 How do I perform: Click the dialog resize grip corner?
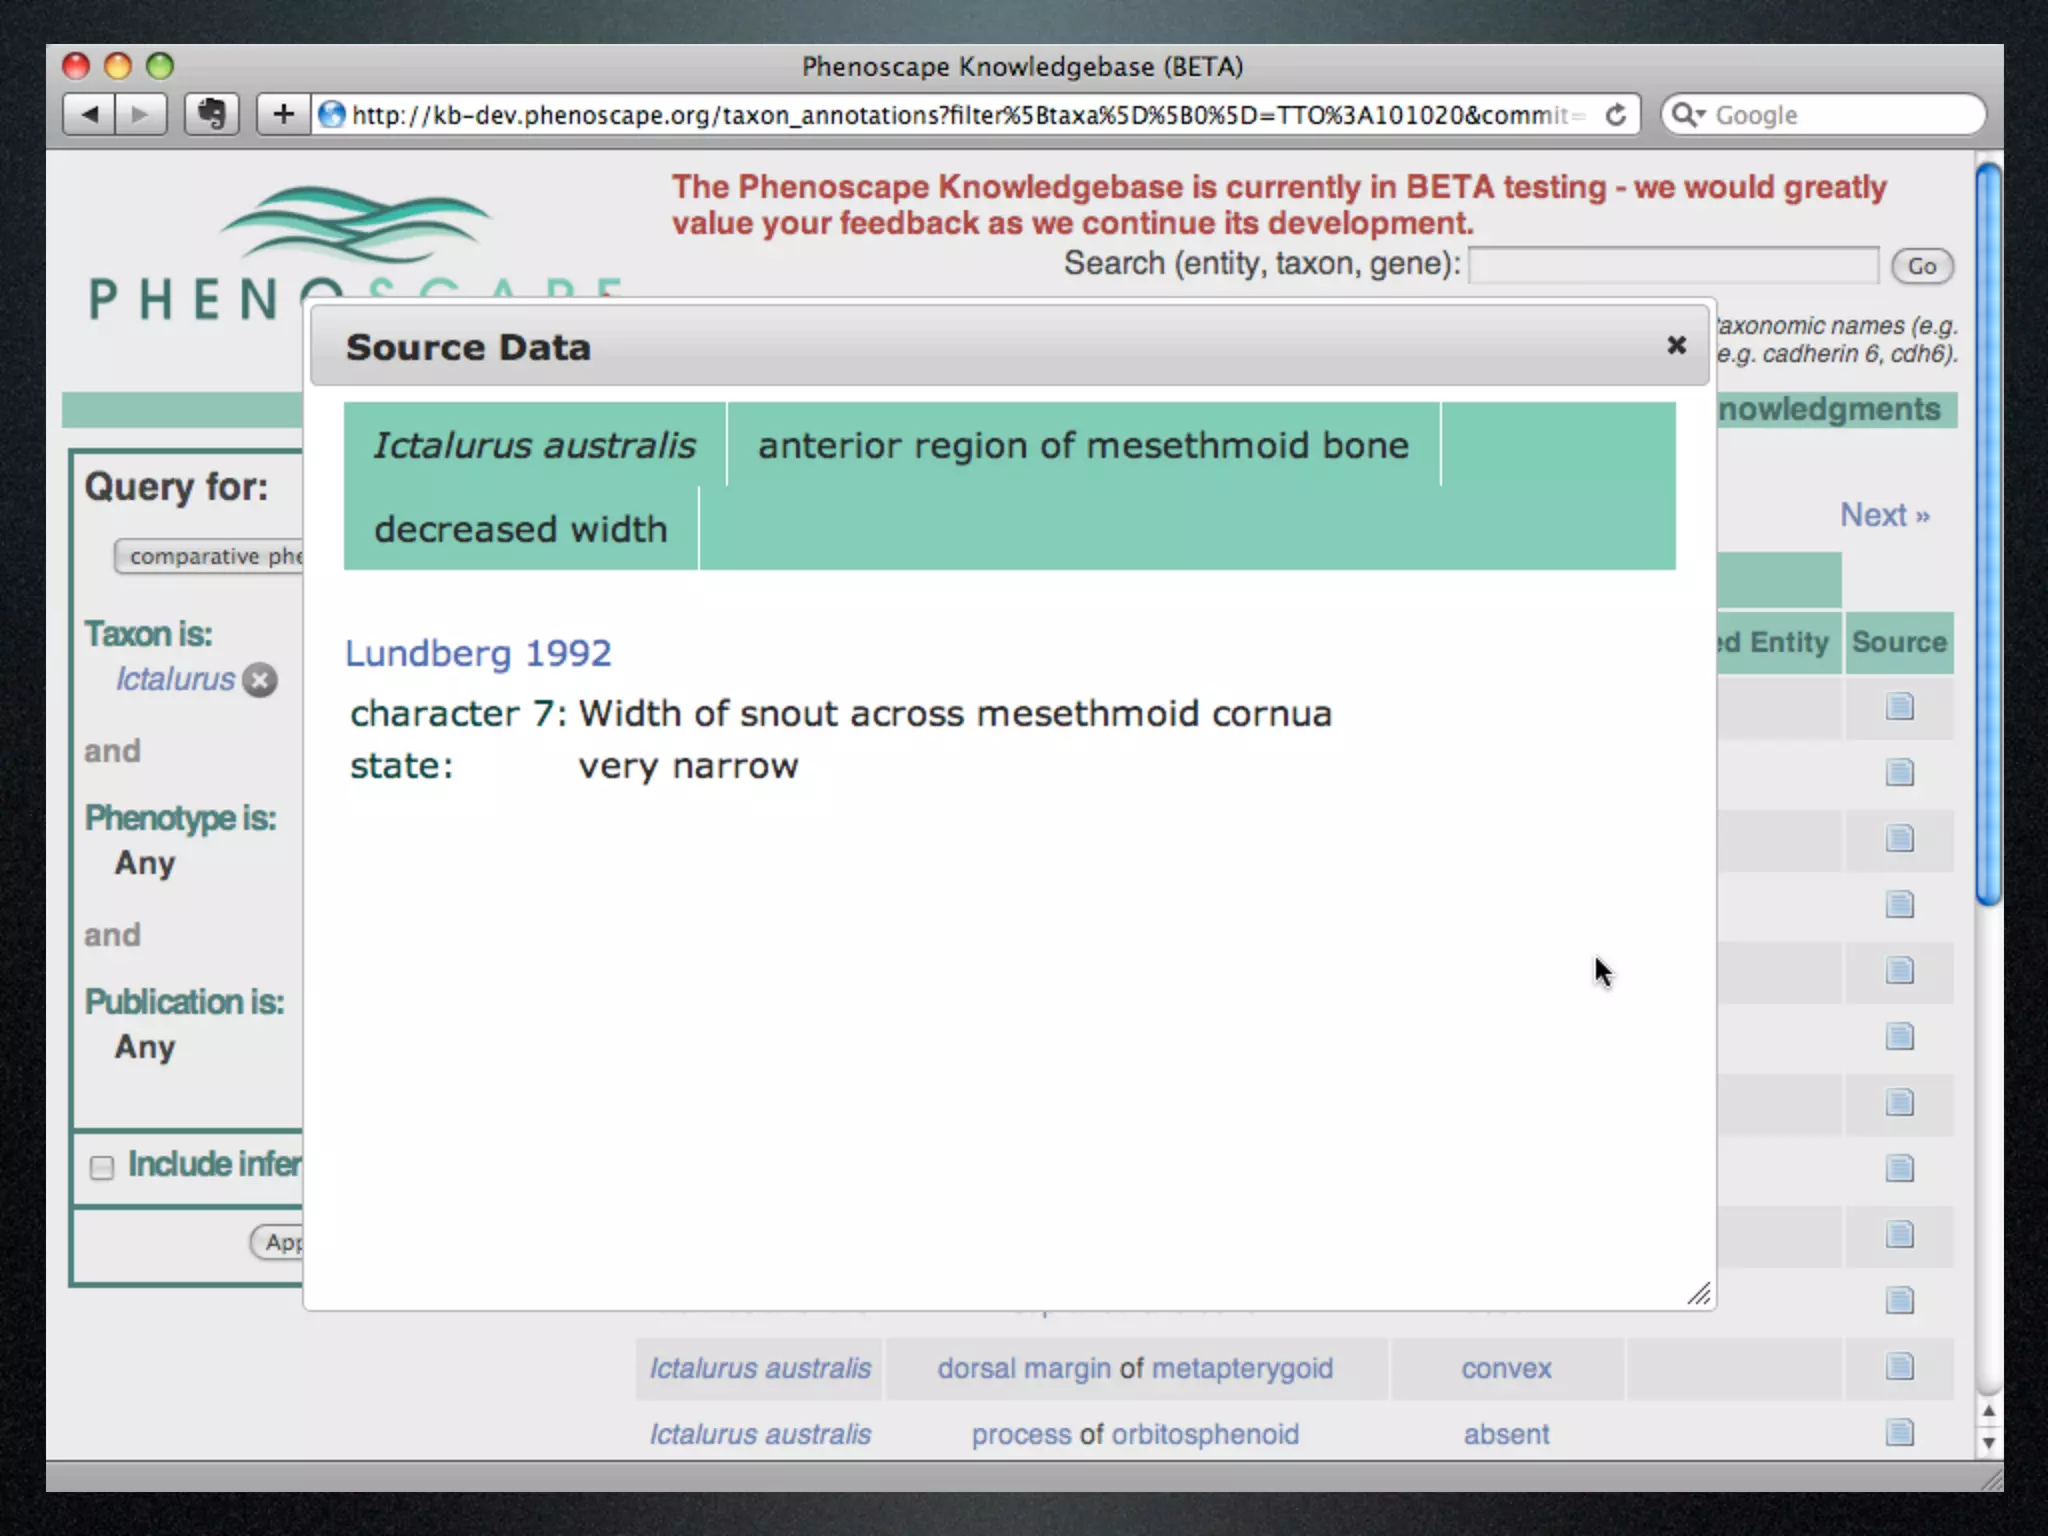[x=1699, y=1294]
